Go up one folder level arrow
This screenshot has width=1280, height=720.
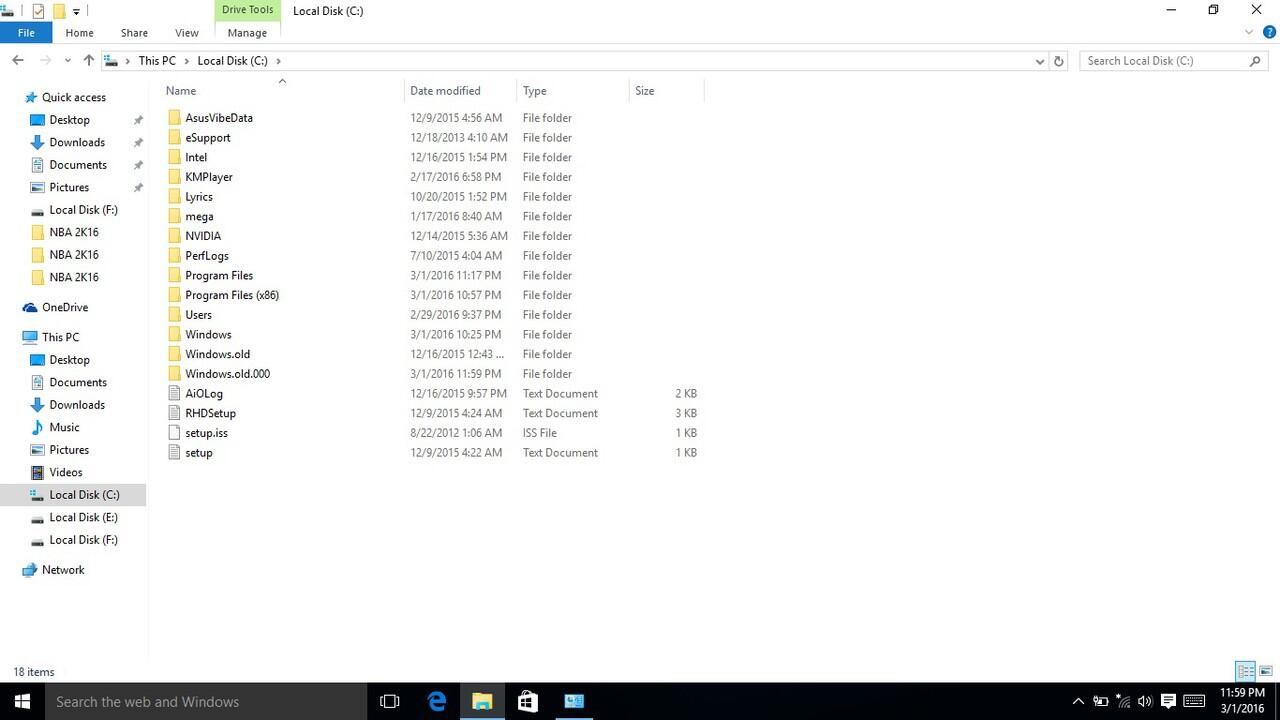pos(89,61)
